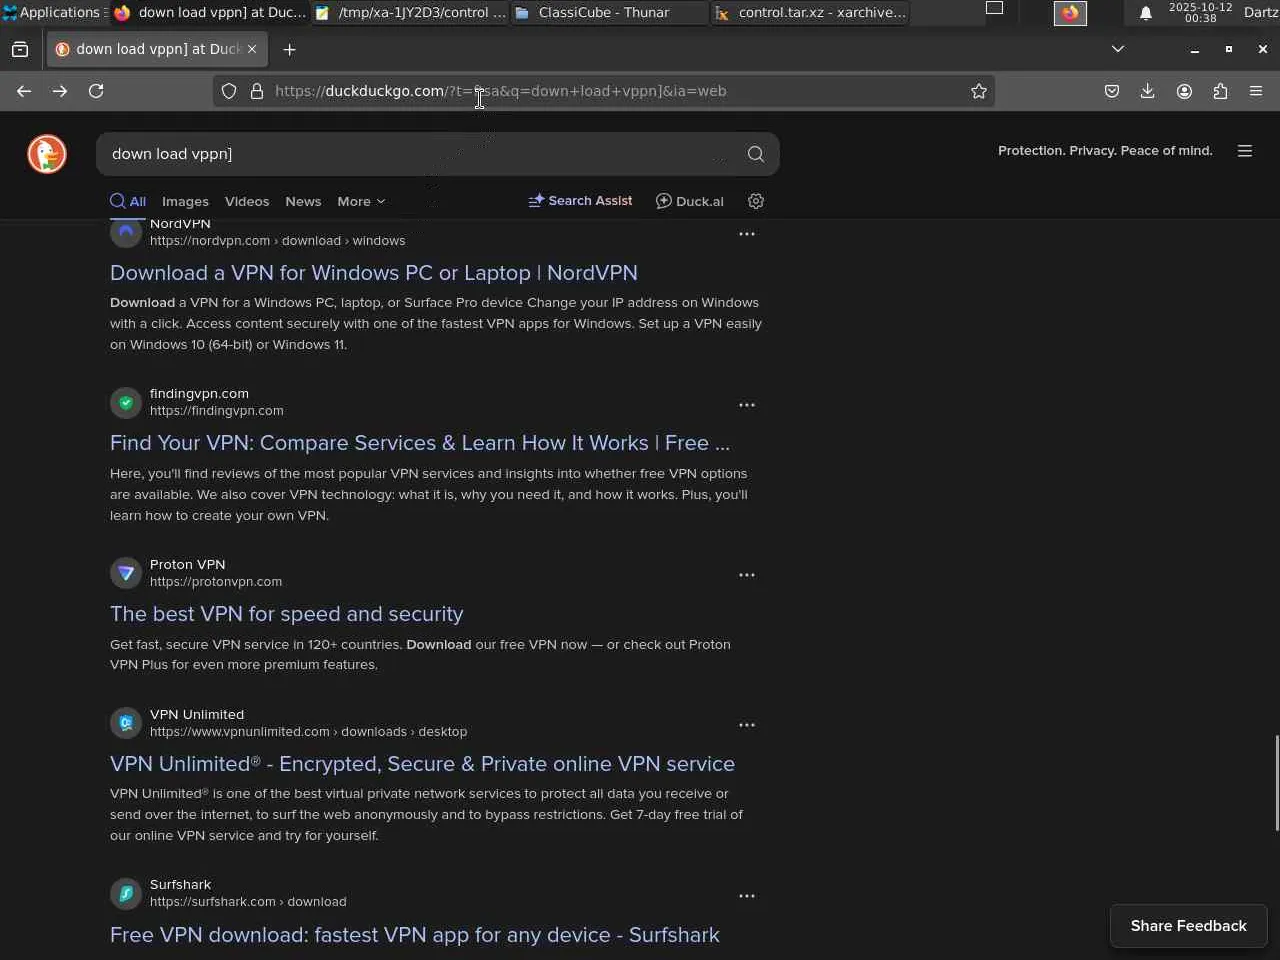Click the date and time clock in the panel
Image resolution: width=1280 pixels, height=960 pixels.
[x=1200, y=13]
